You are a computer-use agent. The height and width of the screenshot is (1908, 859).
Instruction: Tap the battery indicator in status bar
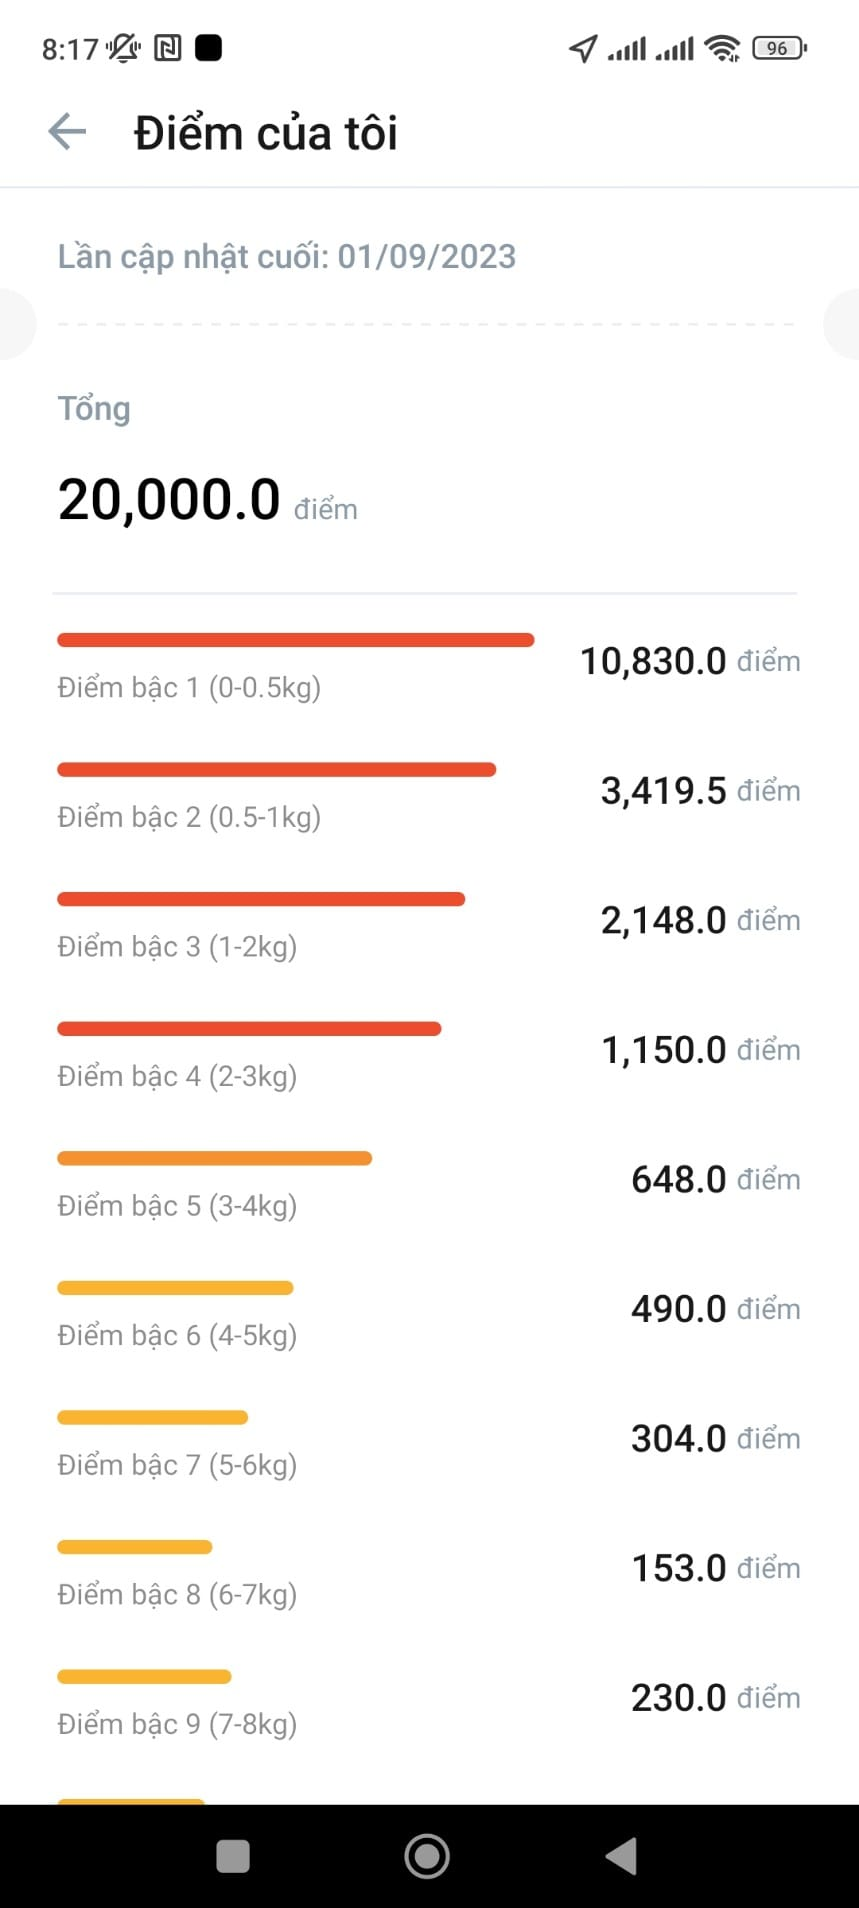pyautogui.click(x=779, y=48)
